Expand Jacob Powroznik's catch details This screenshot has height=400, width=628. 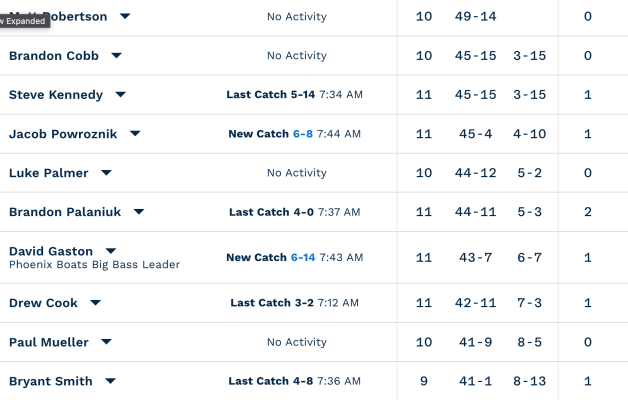135,134
